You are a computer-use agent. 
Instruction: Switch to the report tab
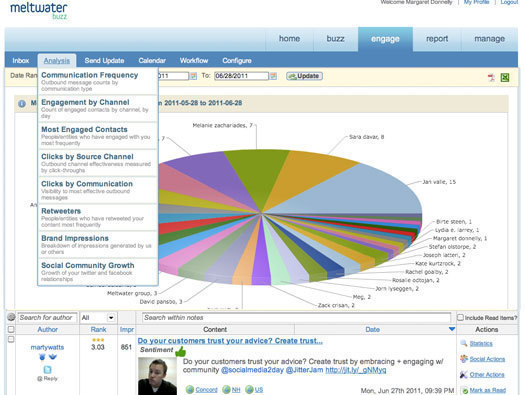tap(437, 39)
